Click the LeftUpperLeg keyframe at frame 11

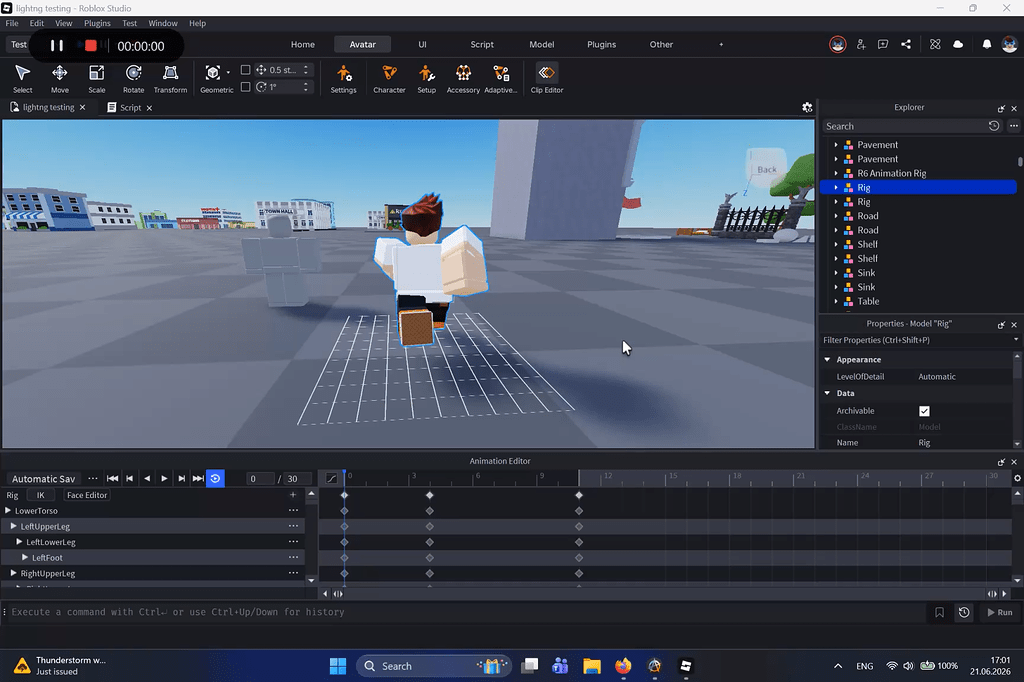click(579, 527)
